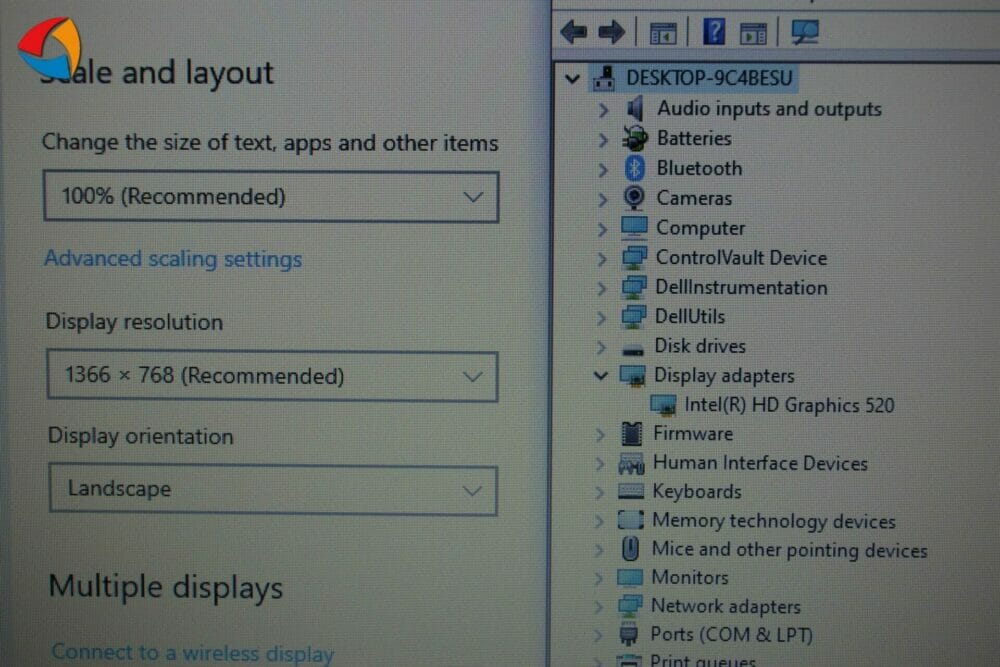Viewport: 1000px width, 667px height.
Task: Collapse the DESKTOP-9C4BESU root node
Action: (x=572, y=78)
